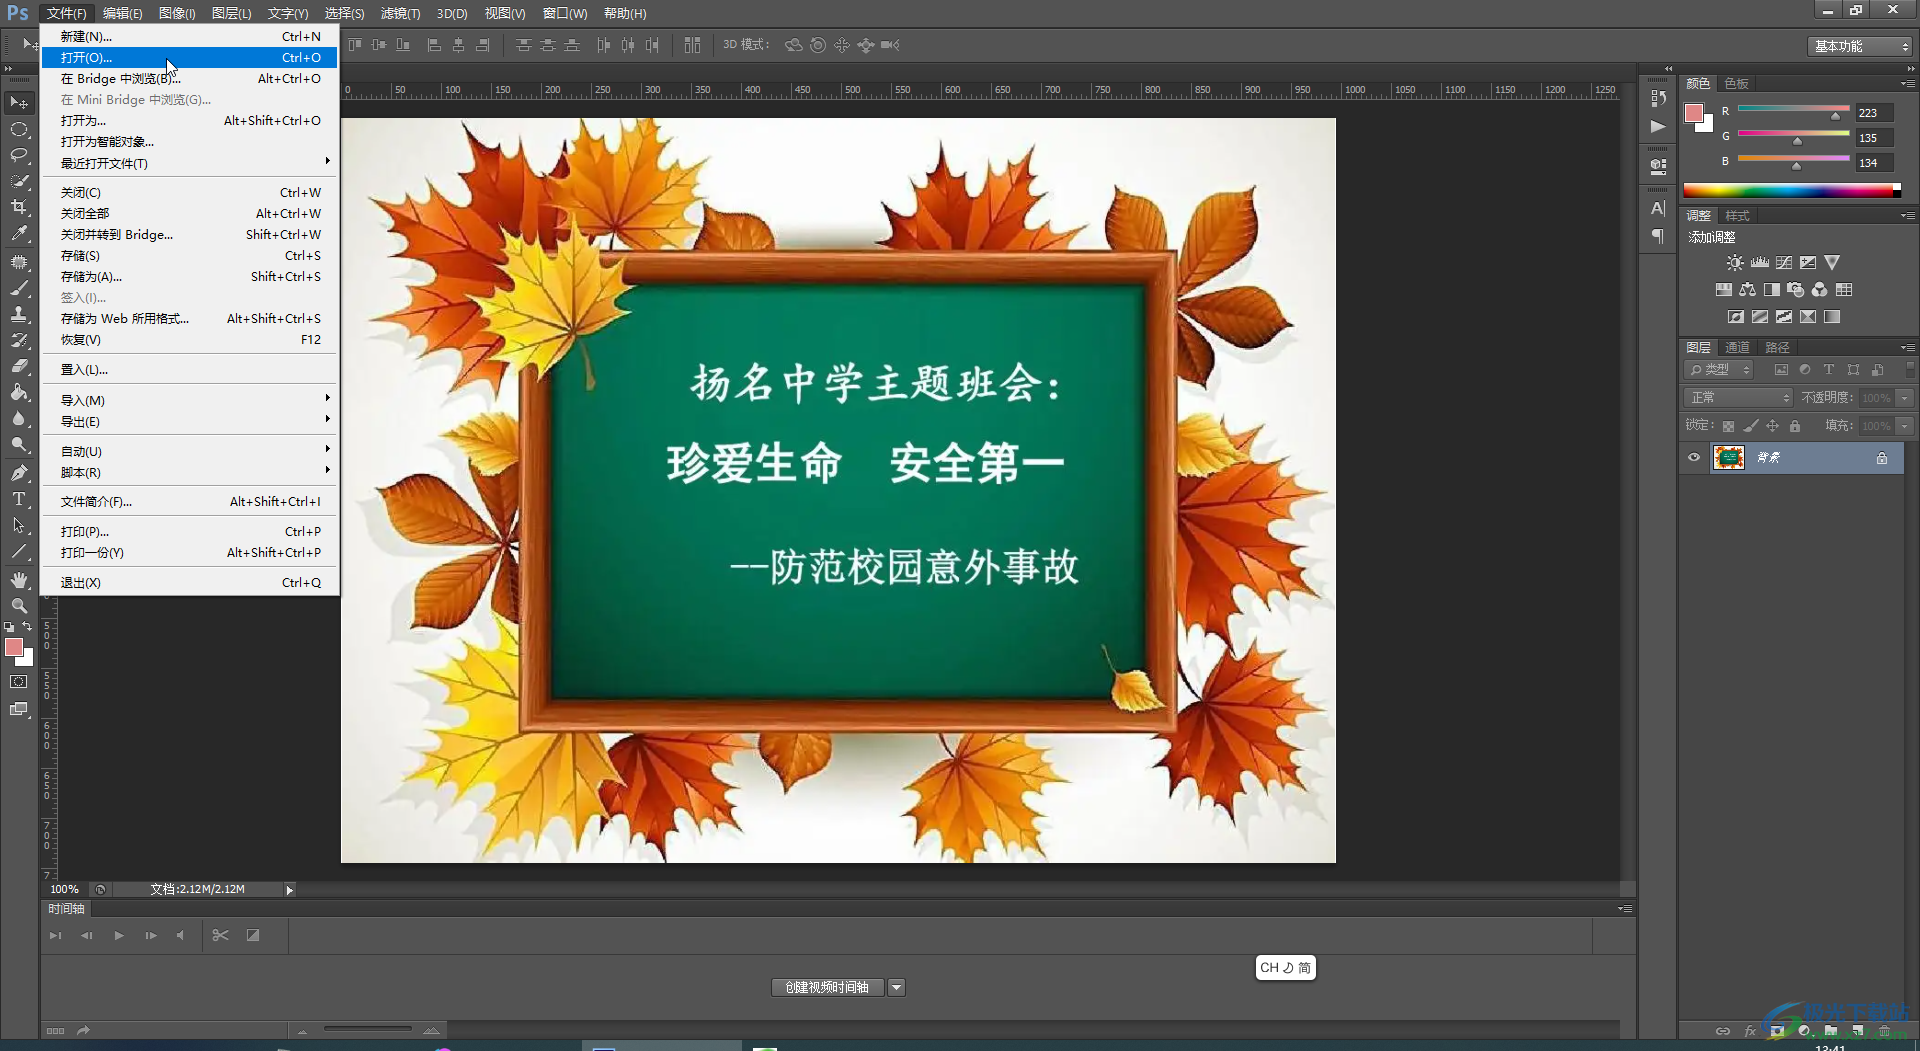
Task: Select the Elliptical Marquee tool
Action: (19, 129)
